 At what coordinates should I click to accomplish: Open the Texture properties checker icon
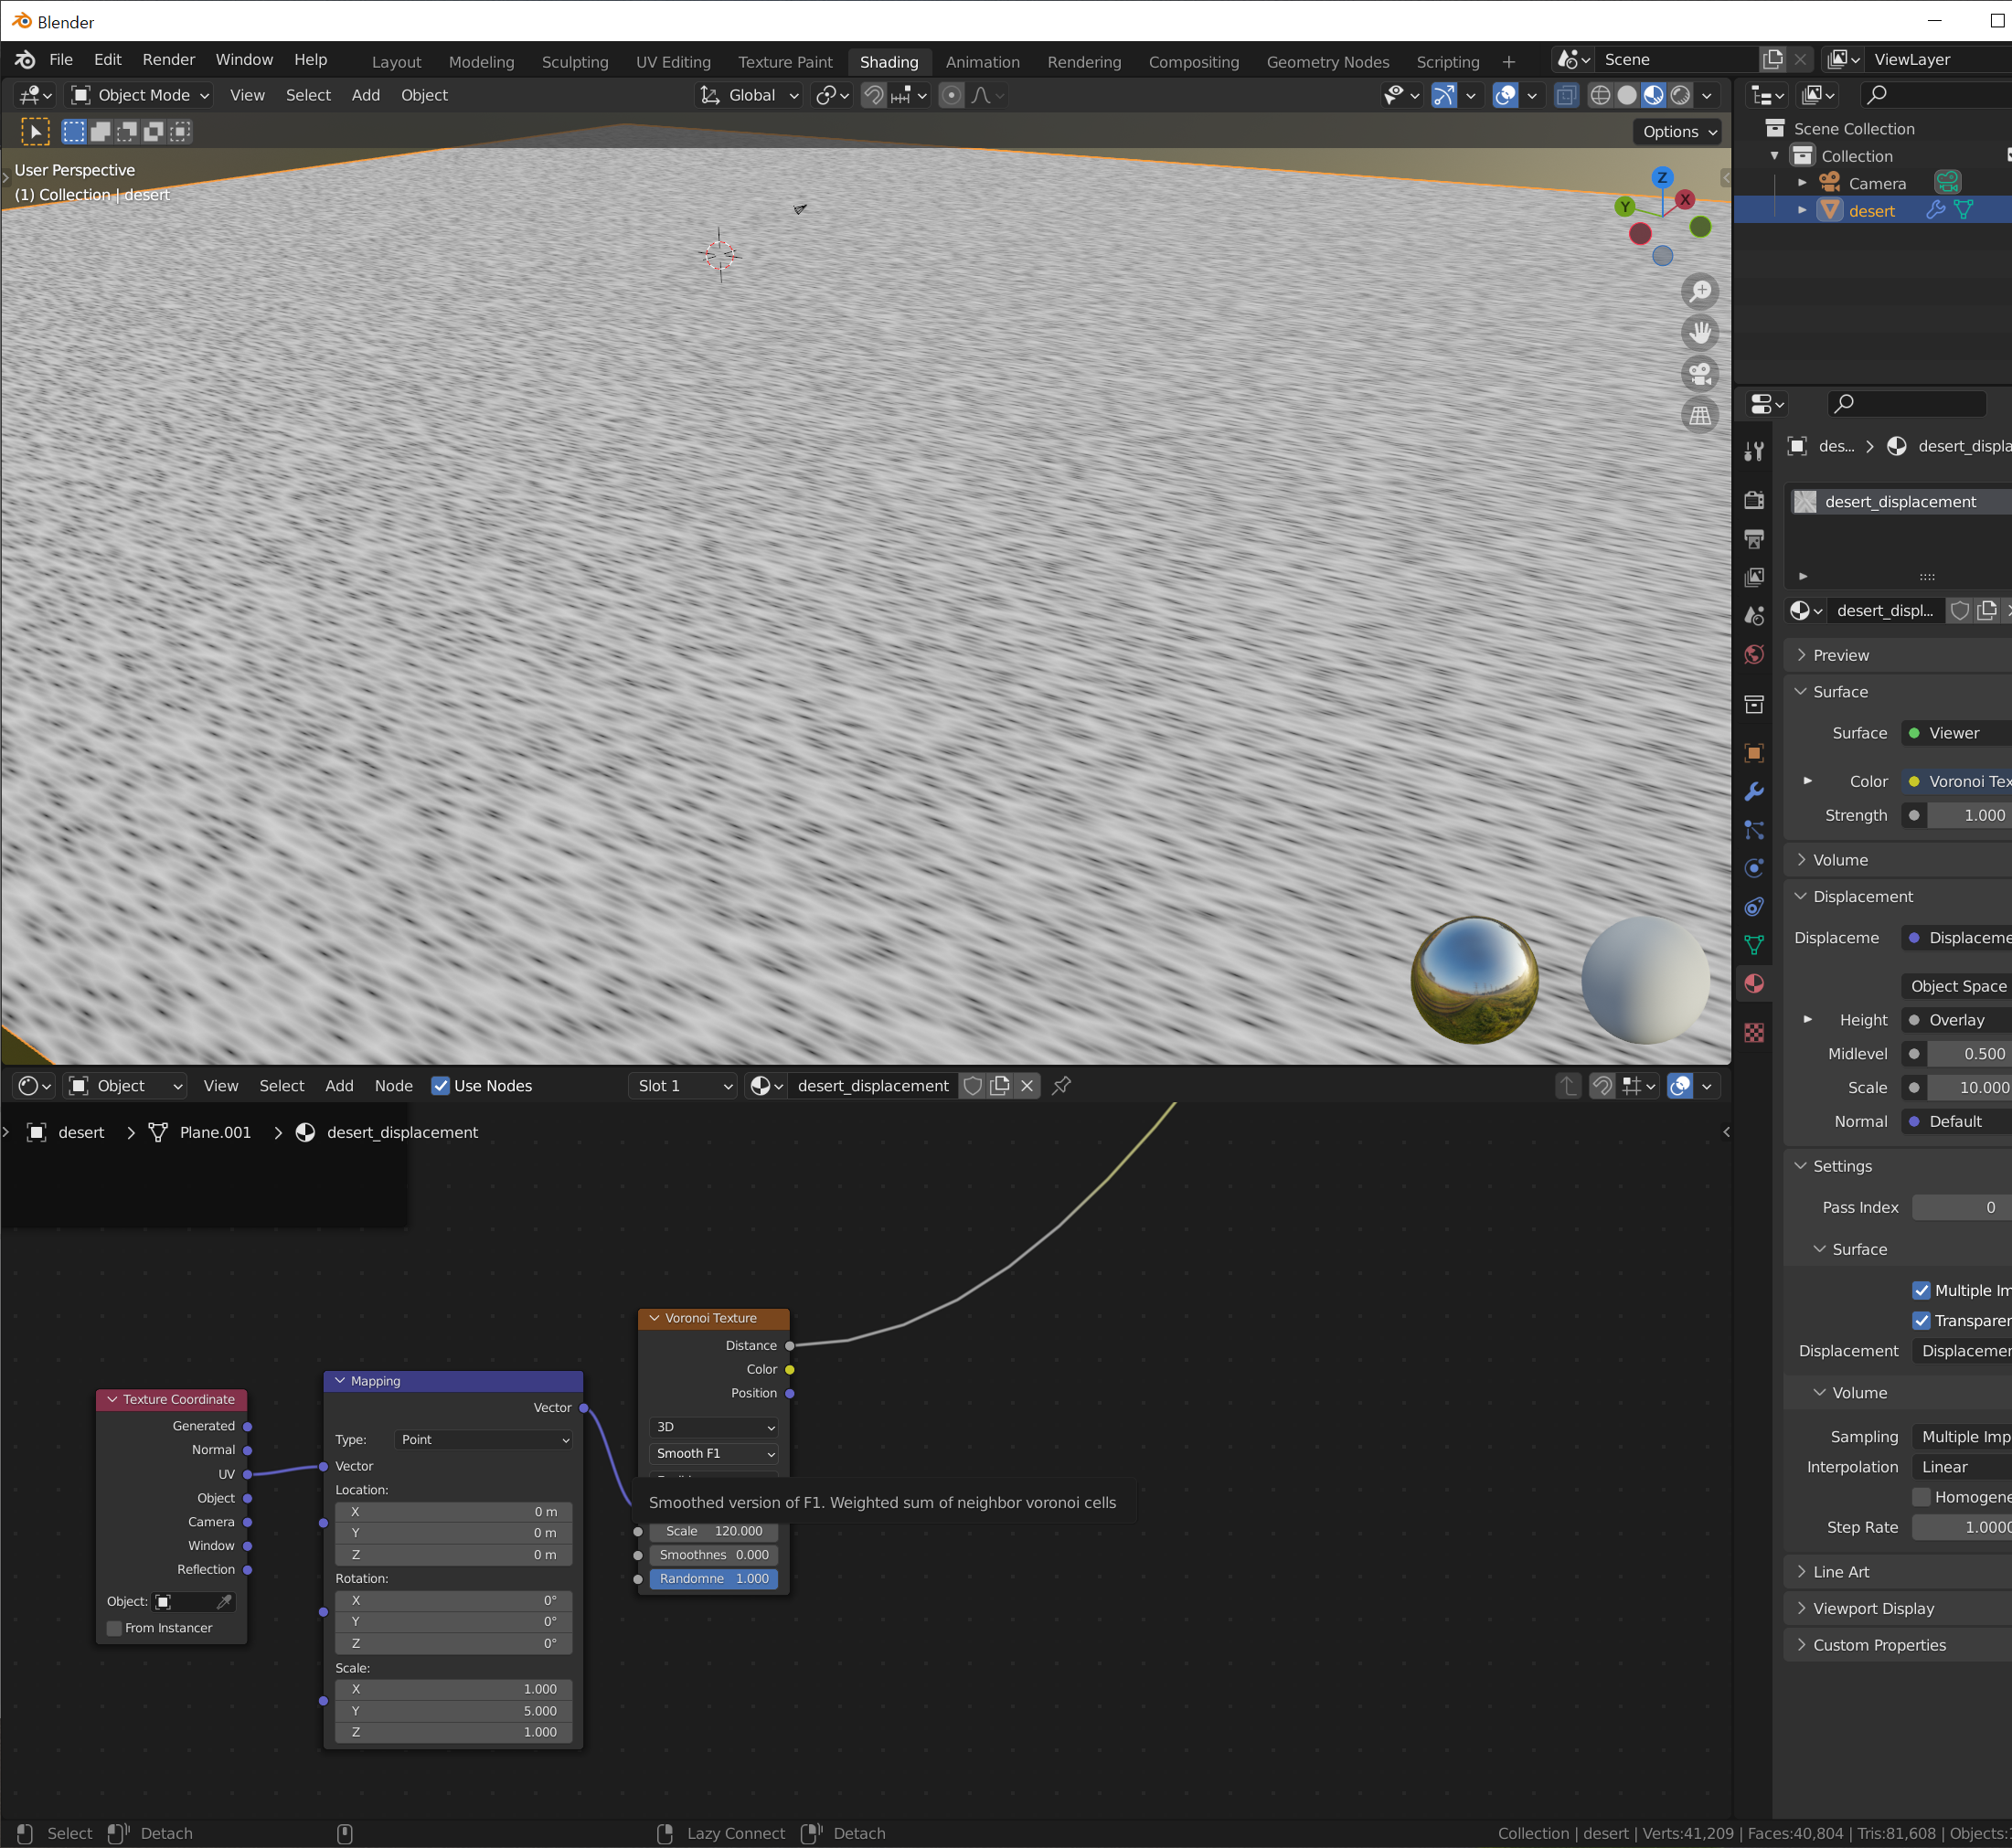[x=1754, y=1033]
